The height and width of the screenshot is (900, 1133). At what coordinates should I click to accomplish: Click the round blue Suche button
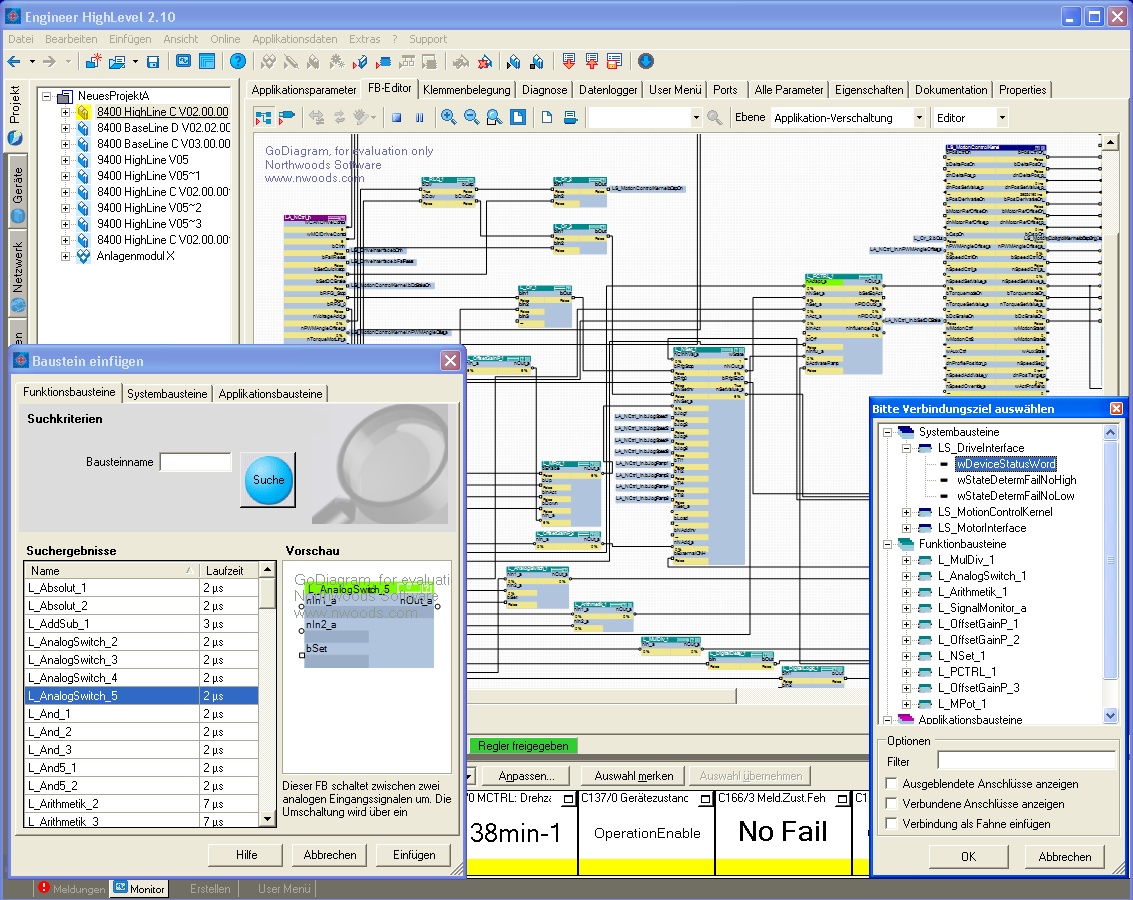point(268,480)
